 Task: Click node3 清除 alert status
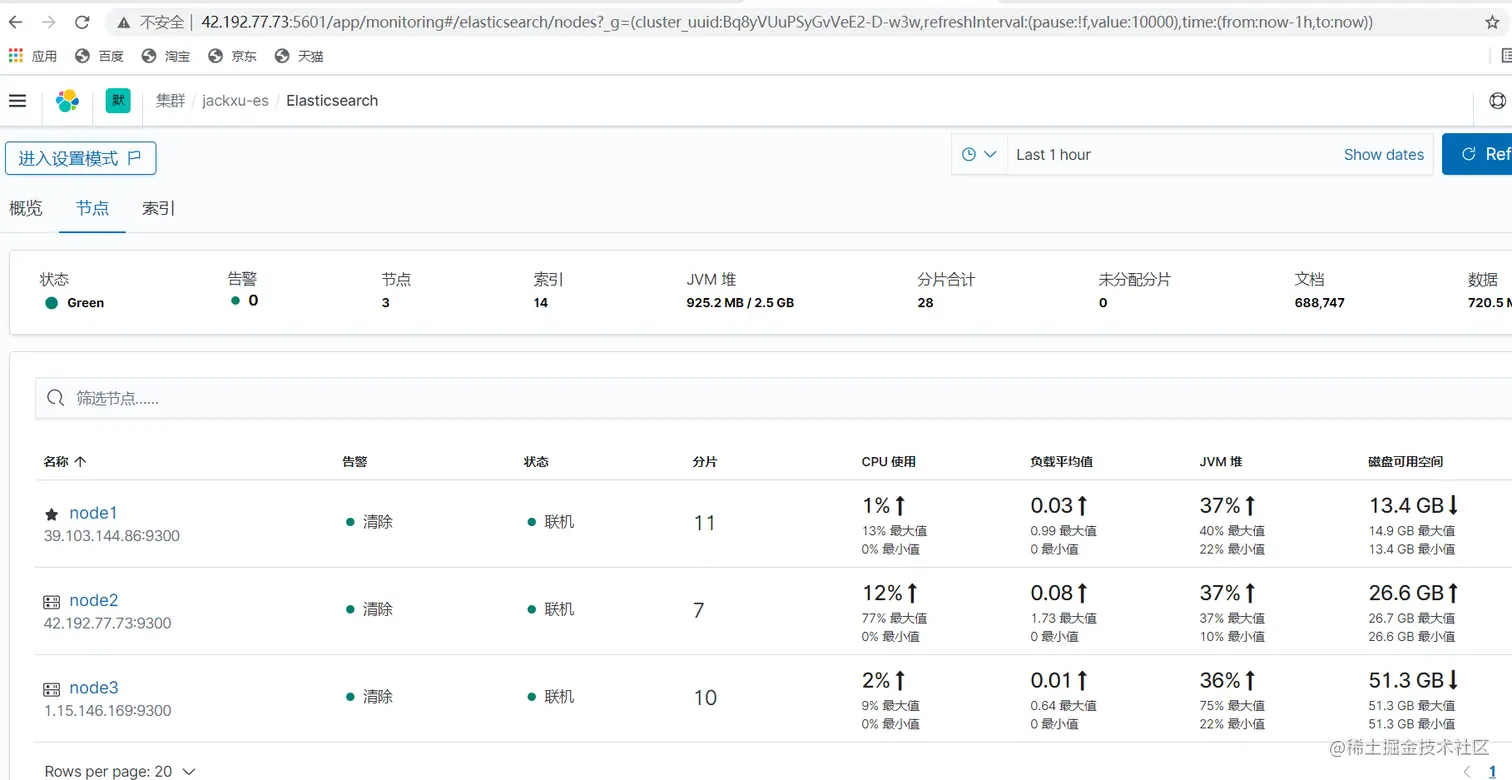coord(369,697)
